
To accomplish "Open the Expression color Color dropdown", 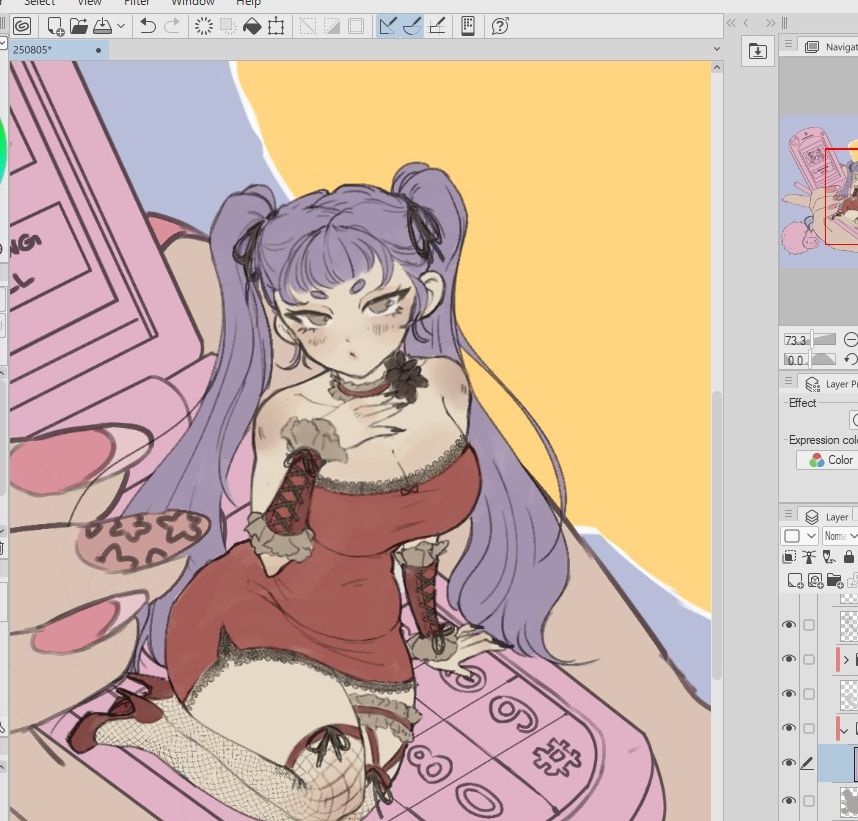I will [827, 460].
